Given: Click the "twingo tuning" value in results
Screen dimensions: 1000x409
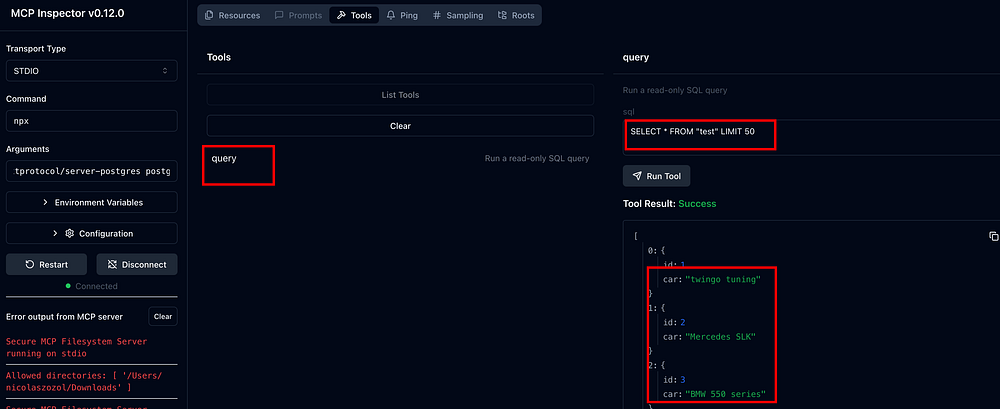Looking at the screenshot, I should click(x=723, y=279).
